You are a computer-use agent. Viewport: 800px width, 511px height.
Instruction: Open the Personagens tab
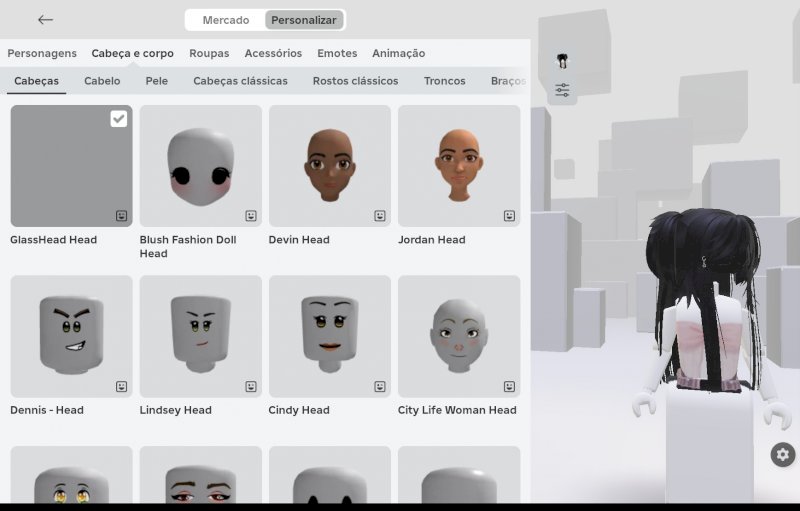[42, 53]
